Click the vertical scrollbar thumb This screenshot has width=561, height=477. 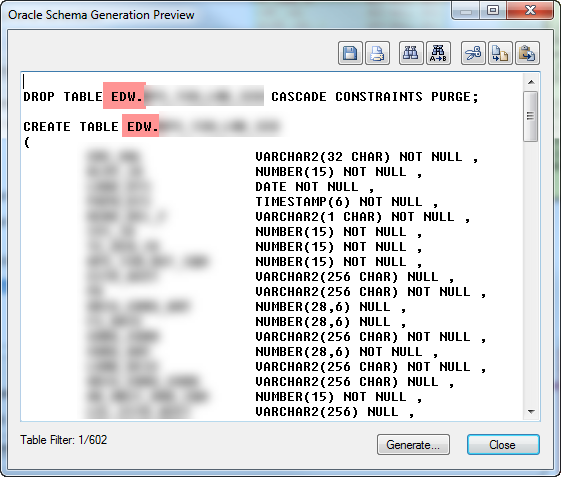point(531,116)
